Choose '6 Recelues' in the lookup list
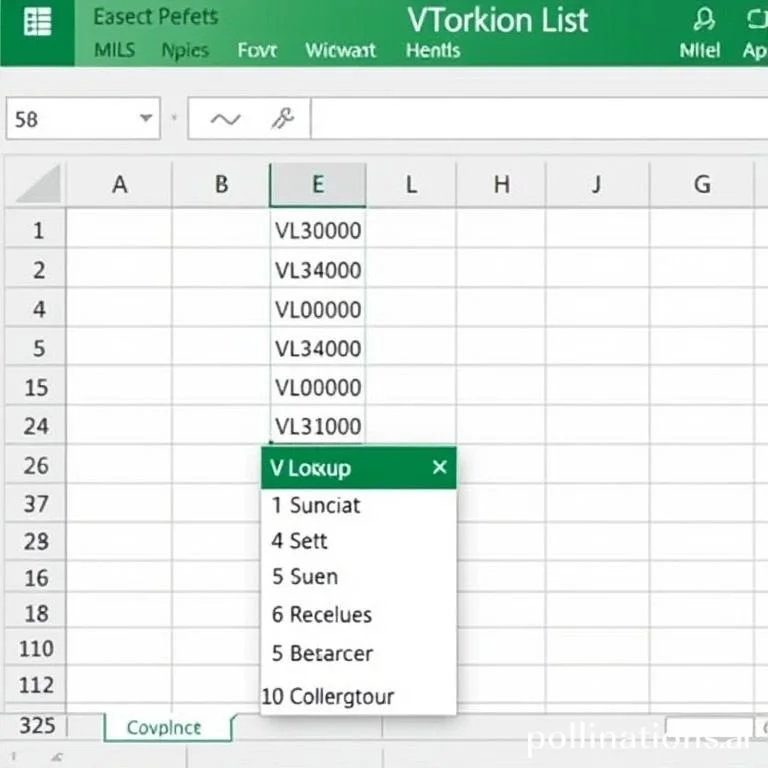 click(x=359, y=615)
